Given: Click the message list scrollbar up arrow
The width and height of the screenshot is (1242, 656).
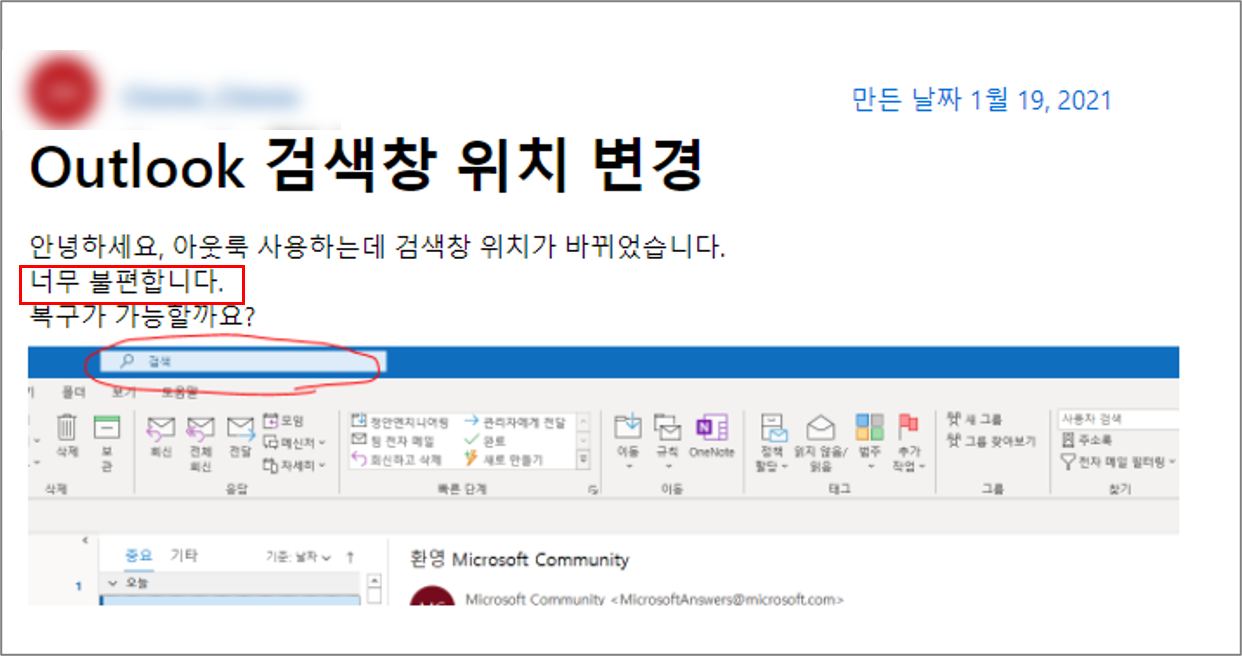Looking at the screenshot, I should [374, 581].
